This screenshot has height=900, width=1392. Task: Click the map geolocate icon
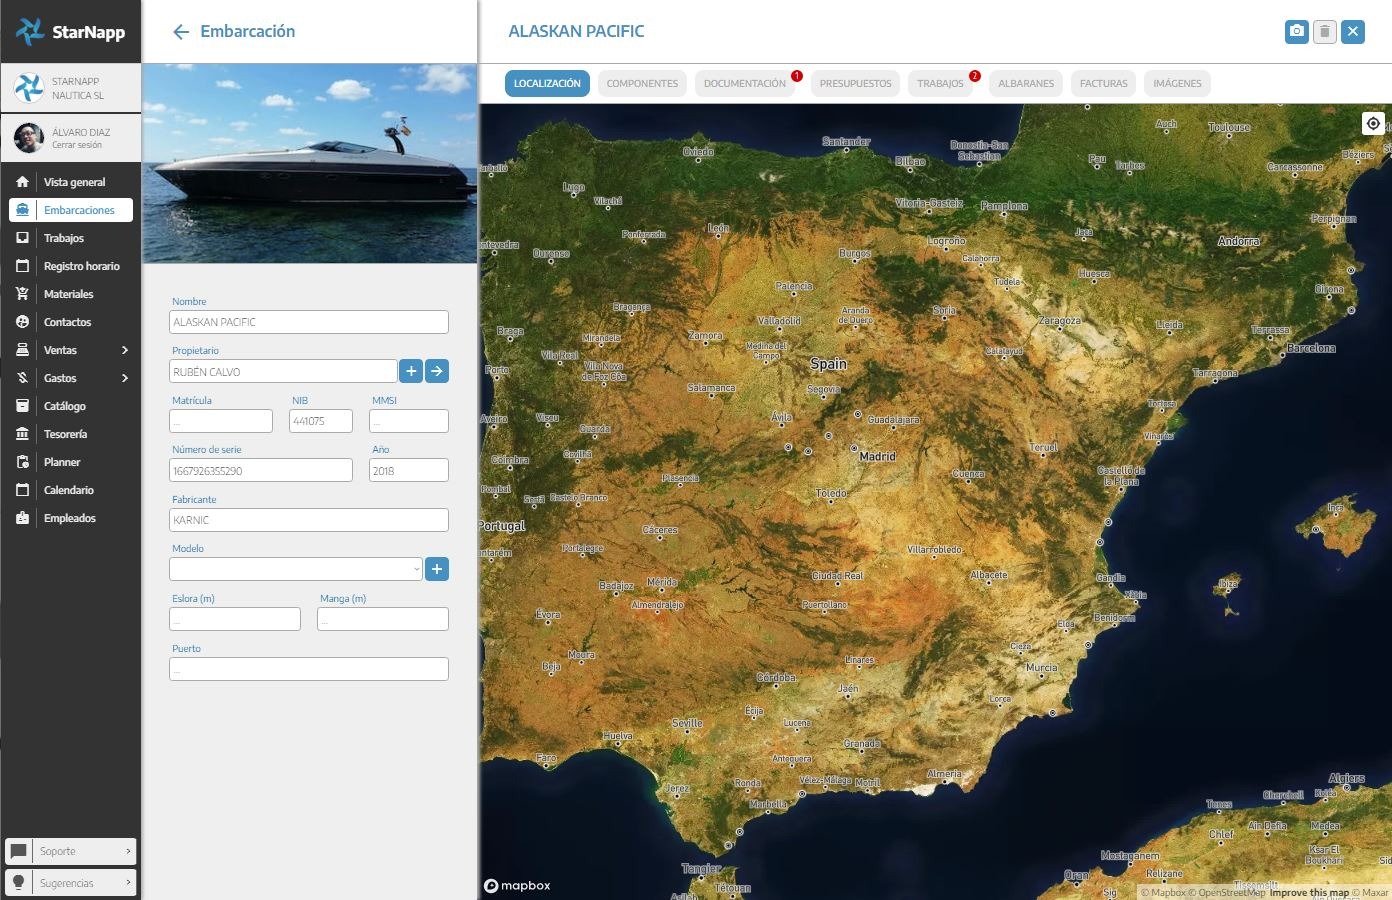pyautogui.click(x=1373, y=123)
